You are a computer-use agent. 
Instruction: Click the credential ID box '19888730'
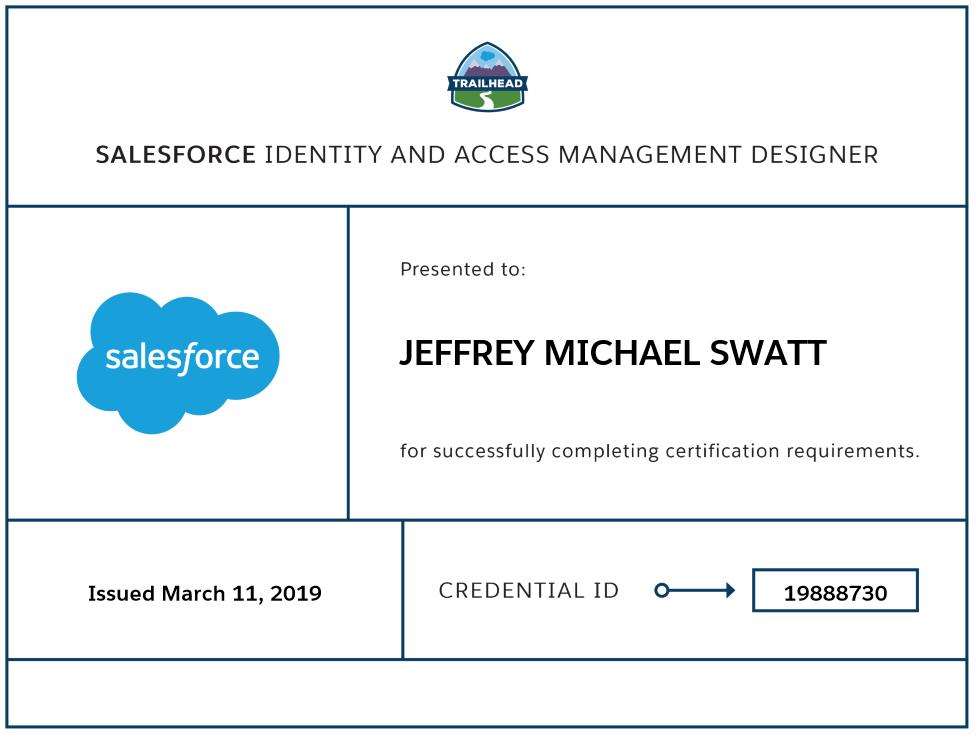[x=835, y=590]
